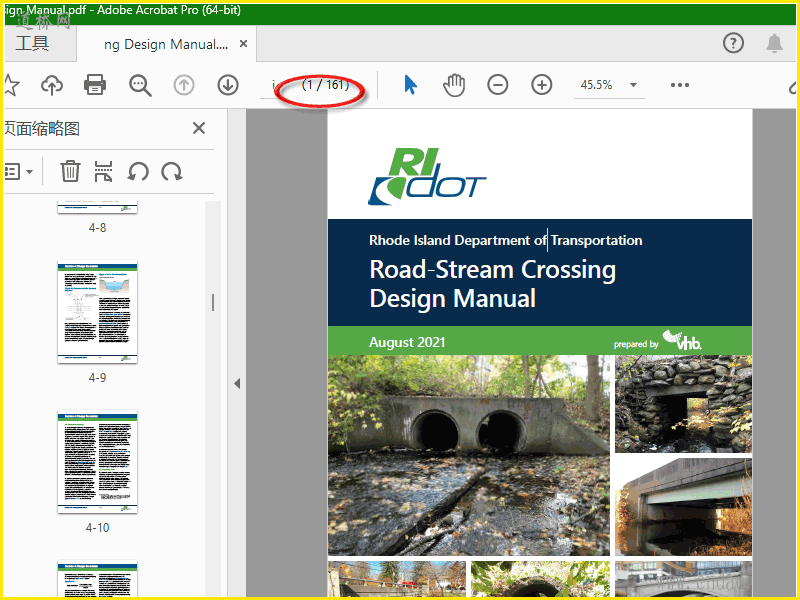Switch to the 工具 tab
800x600 pixels.
click(32, 44)
